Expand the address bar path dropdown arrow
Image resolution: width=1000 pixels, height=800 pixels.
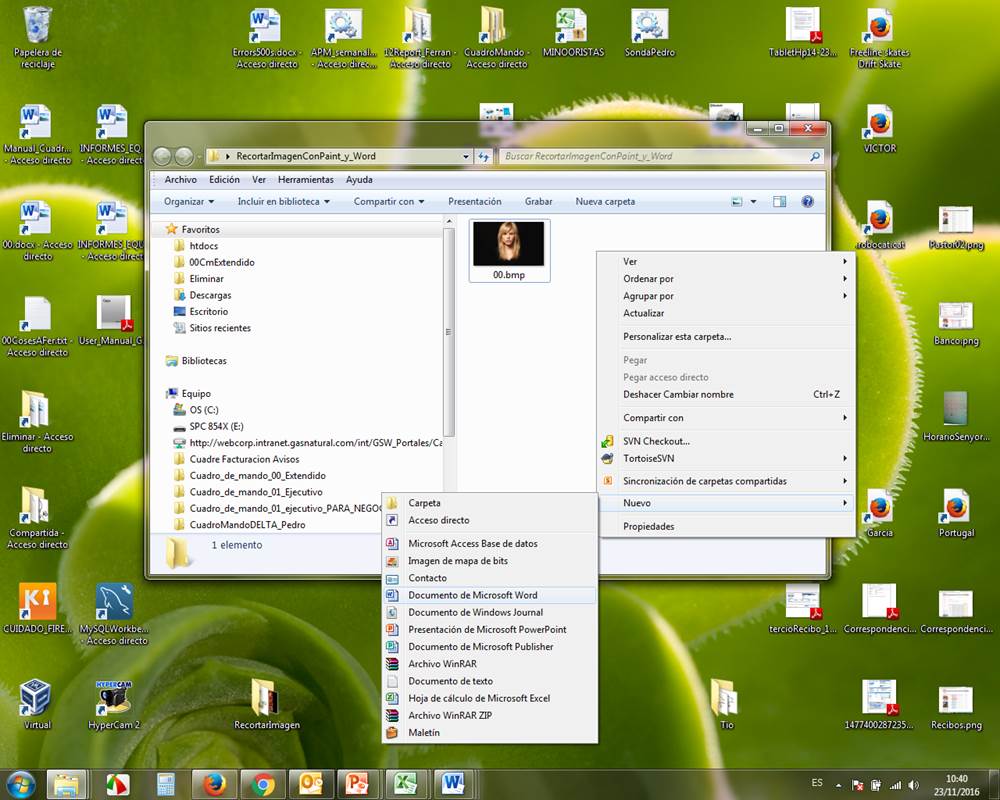point(466,156)
